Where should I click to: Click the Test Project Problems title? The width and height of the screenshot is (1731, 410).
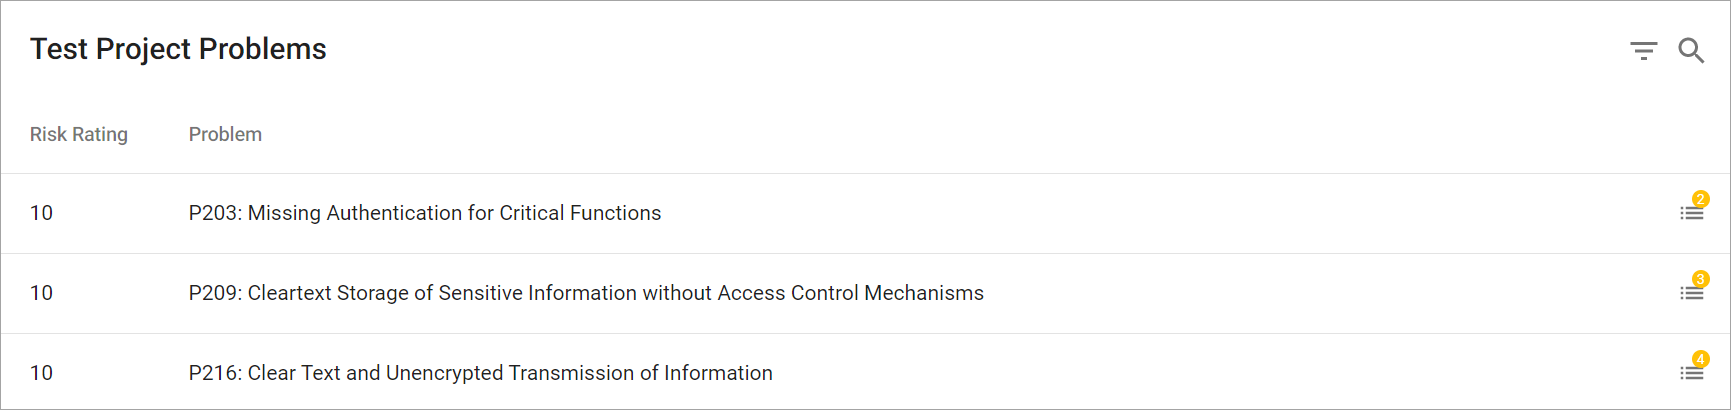coord(178,49)
